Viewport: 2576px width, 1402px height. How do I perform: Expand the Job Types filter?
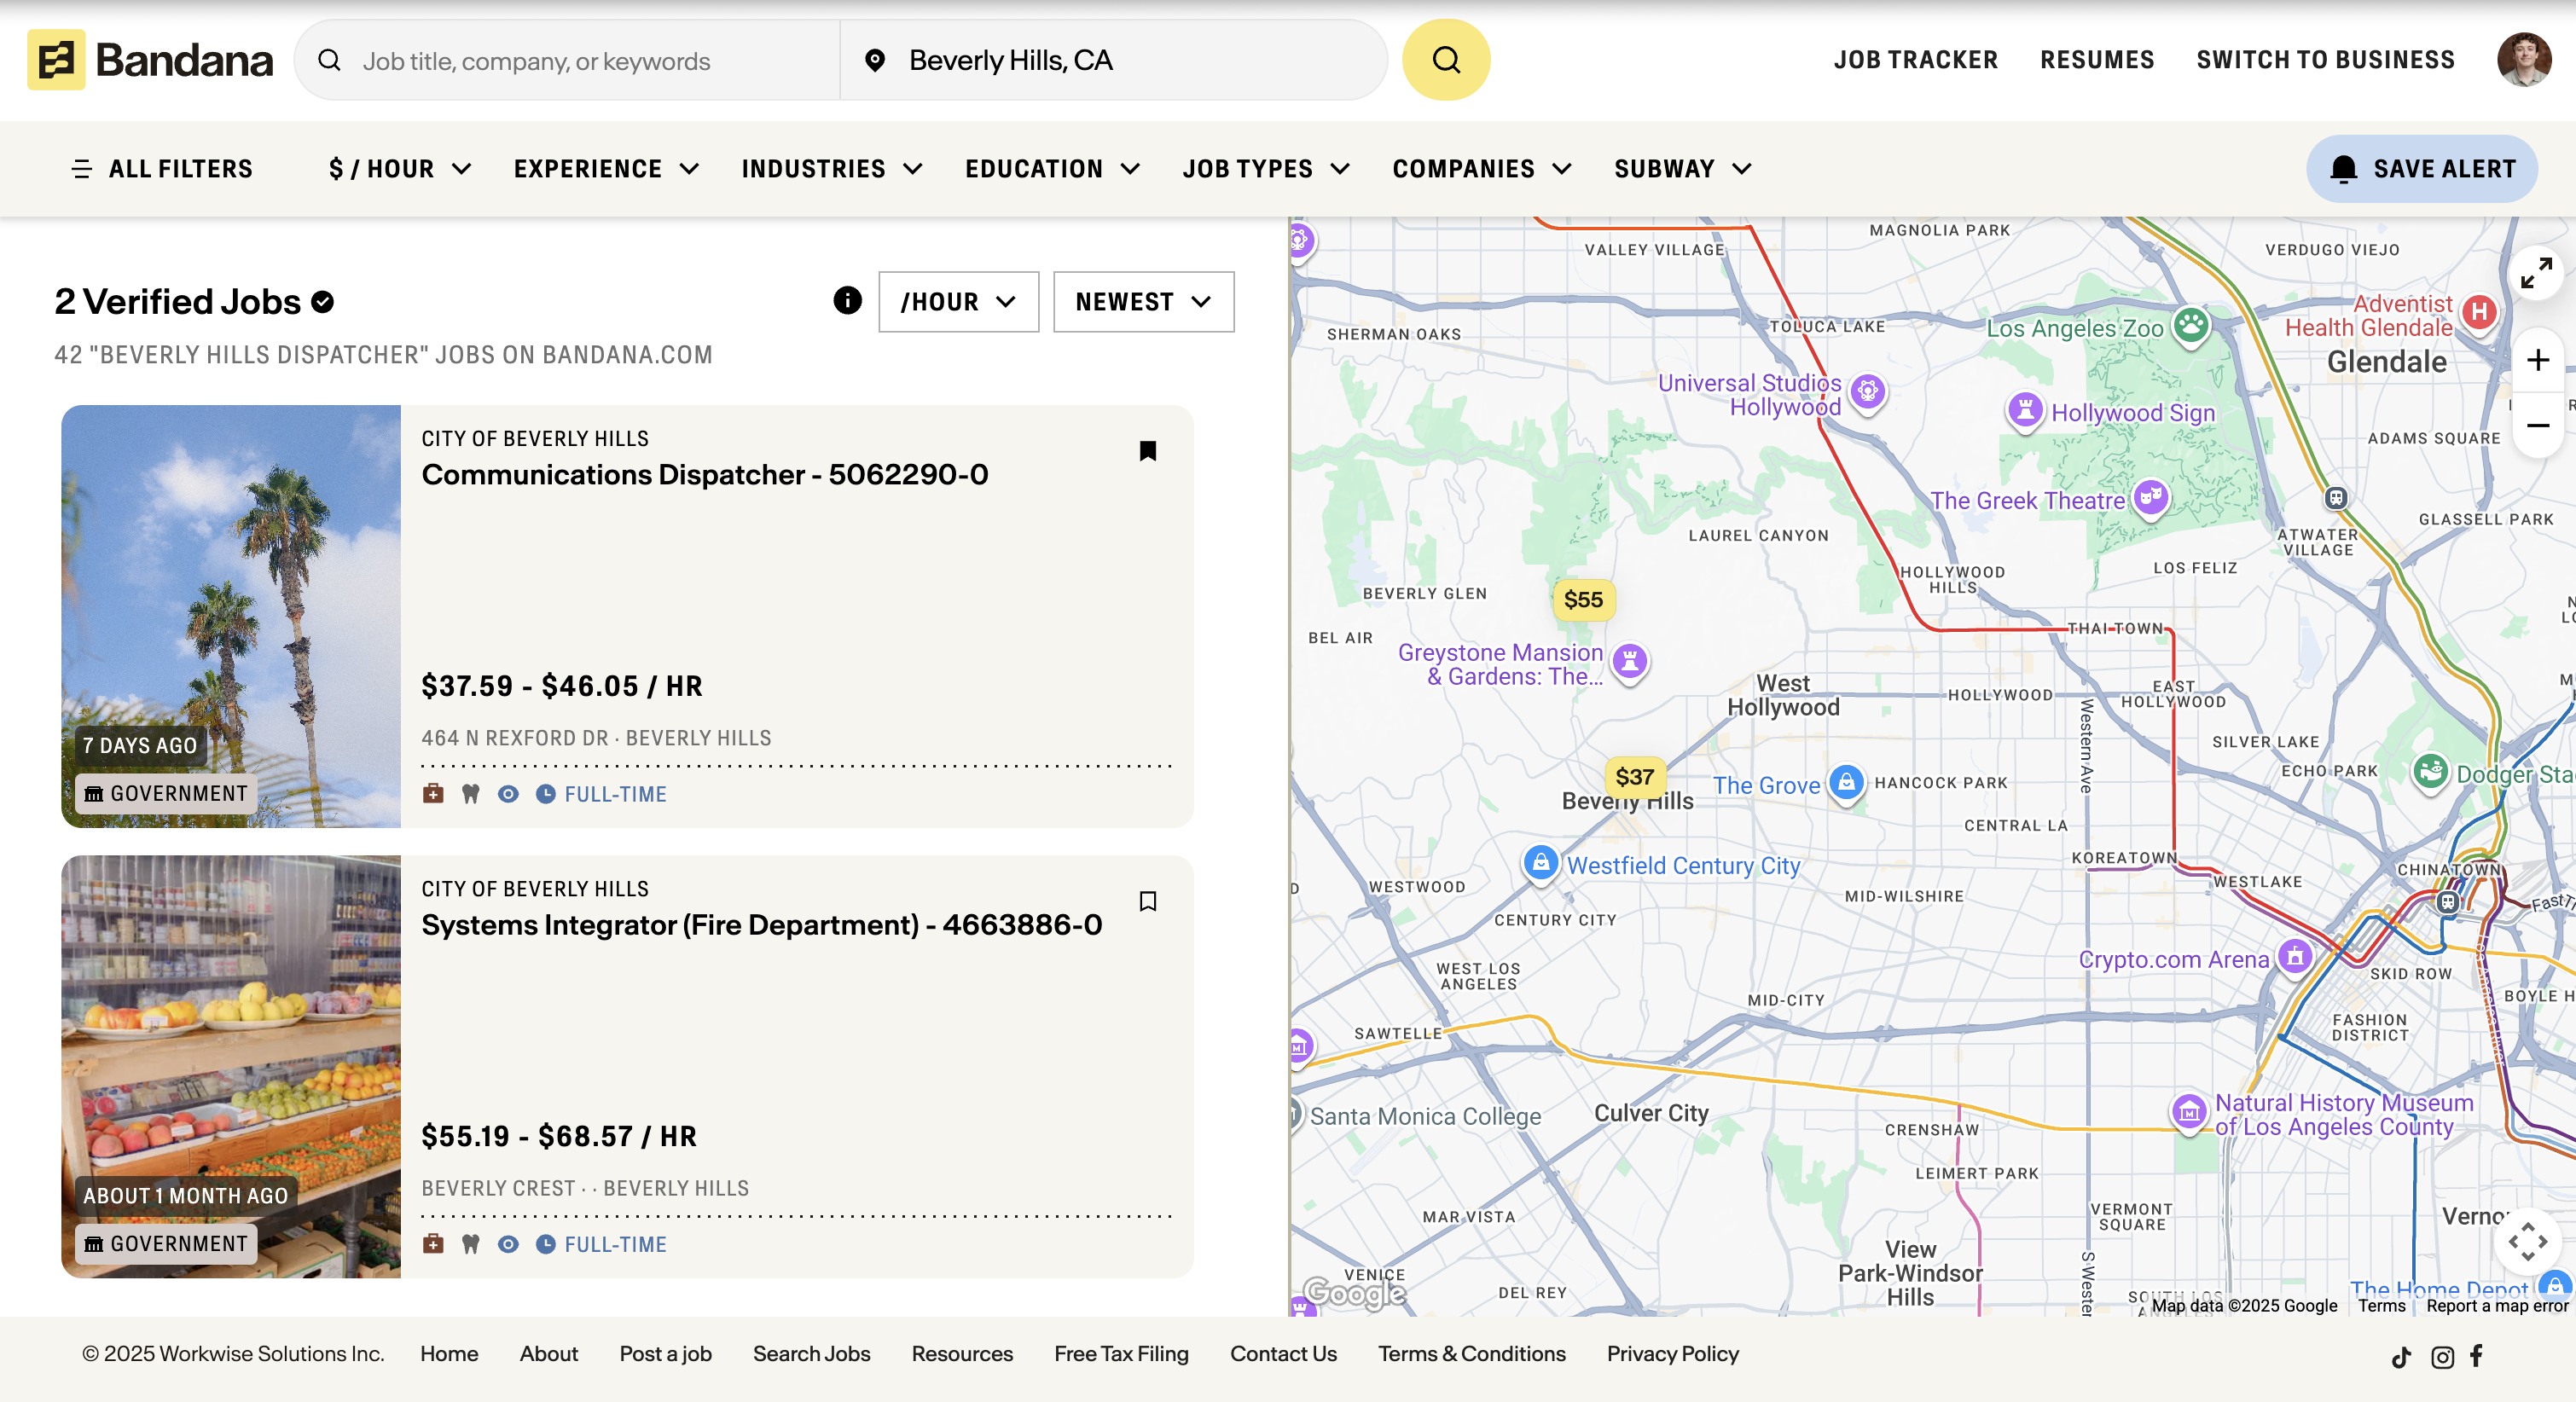(x=1266, y=169)
